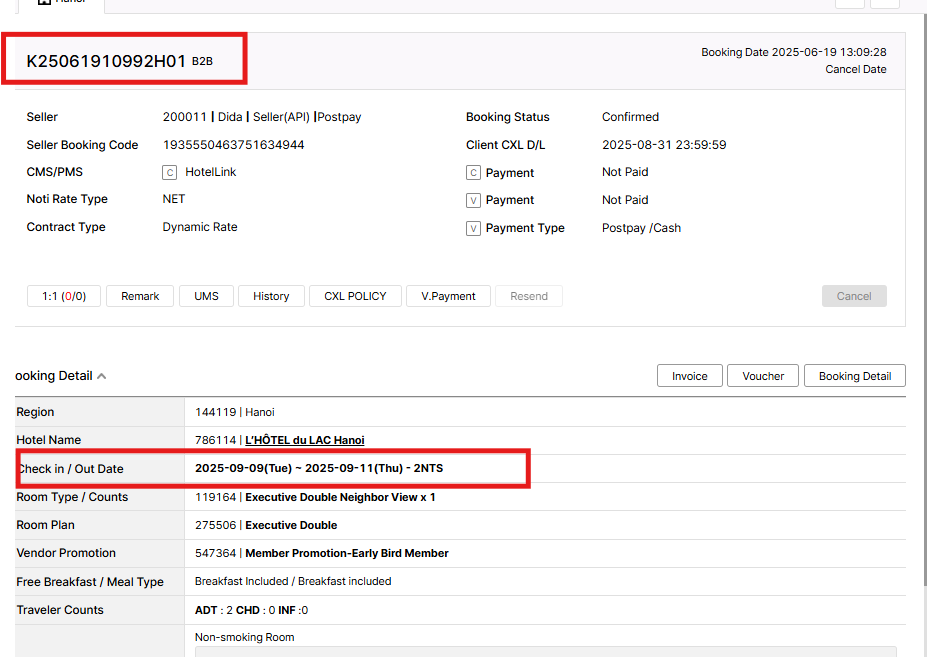Collapse the Booking Detail section chevron

click(x=102, y=376)
